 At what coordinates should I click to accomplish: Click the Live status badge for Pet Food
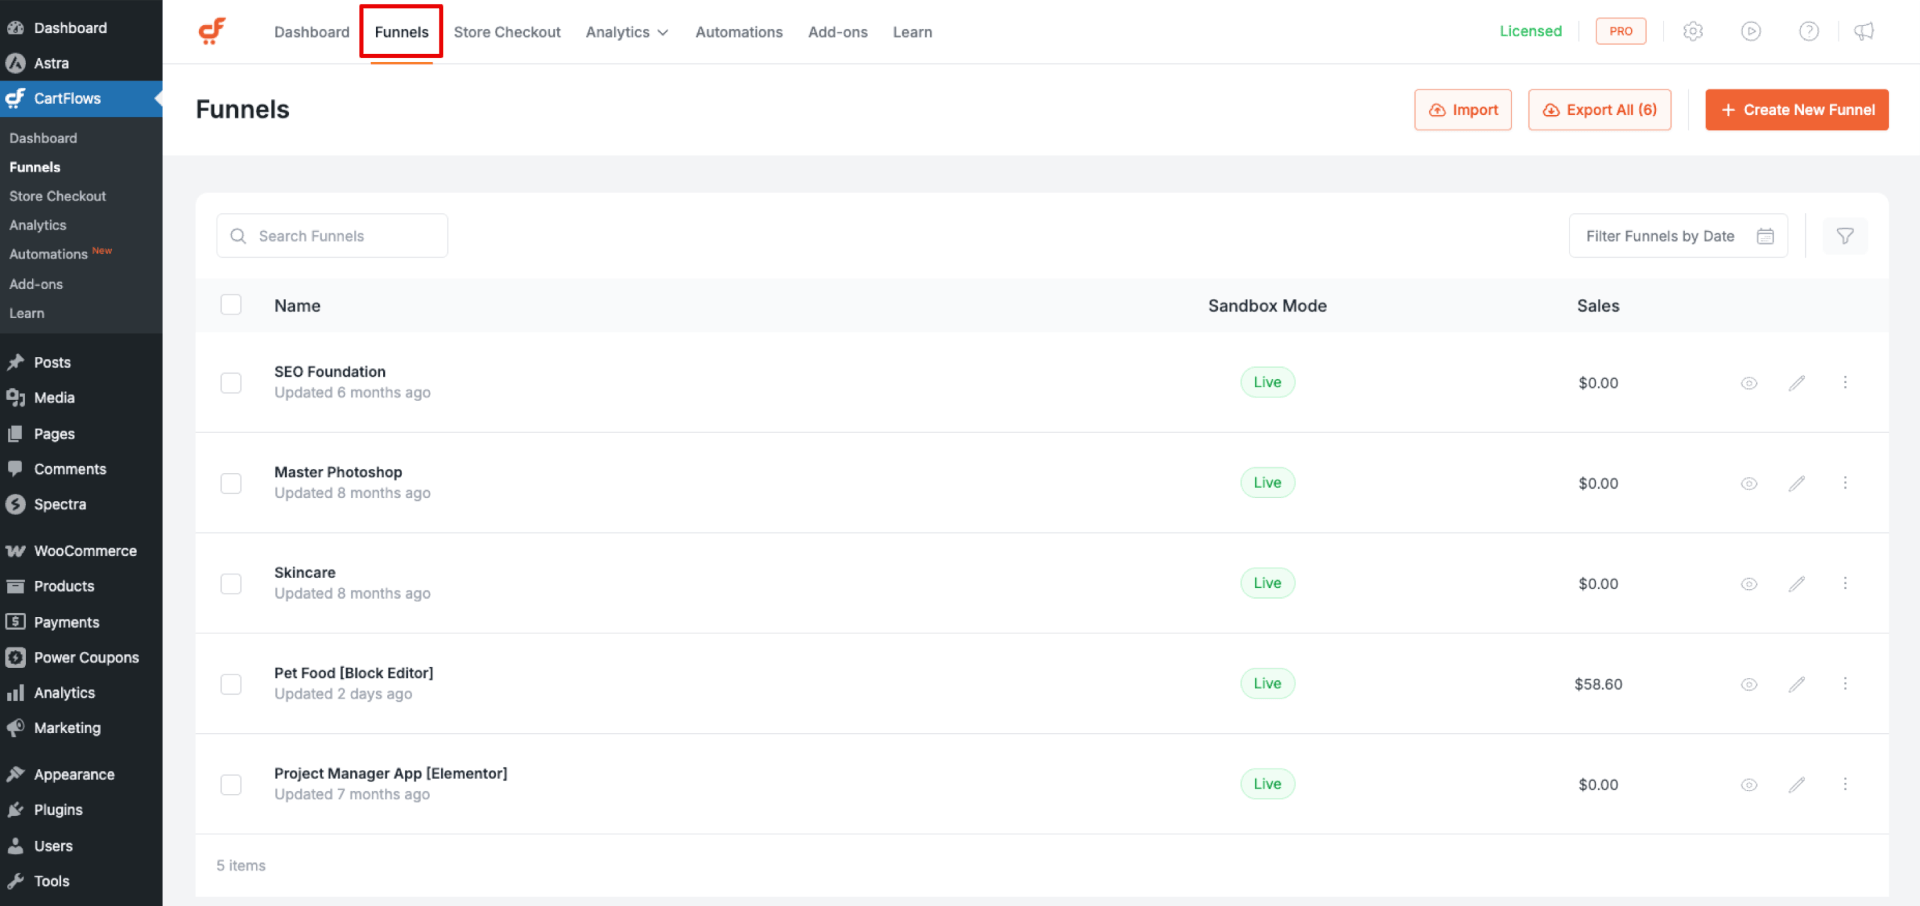pos(1267,684)
